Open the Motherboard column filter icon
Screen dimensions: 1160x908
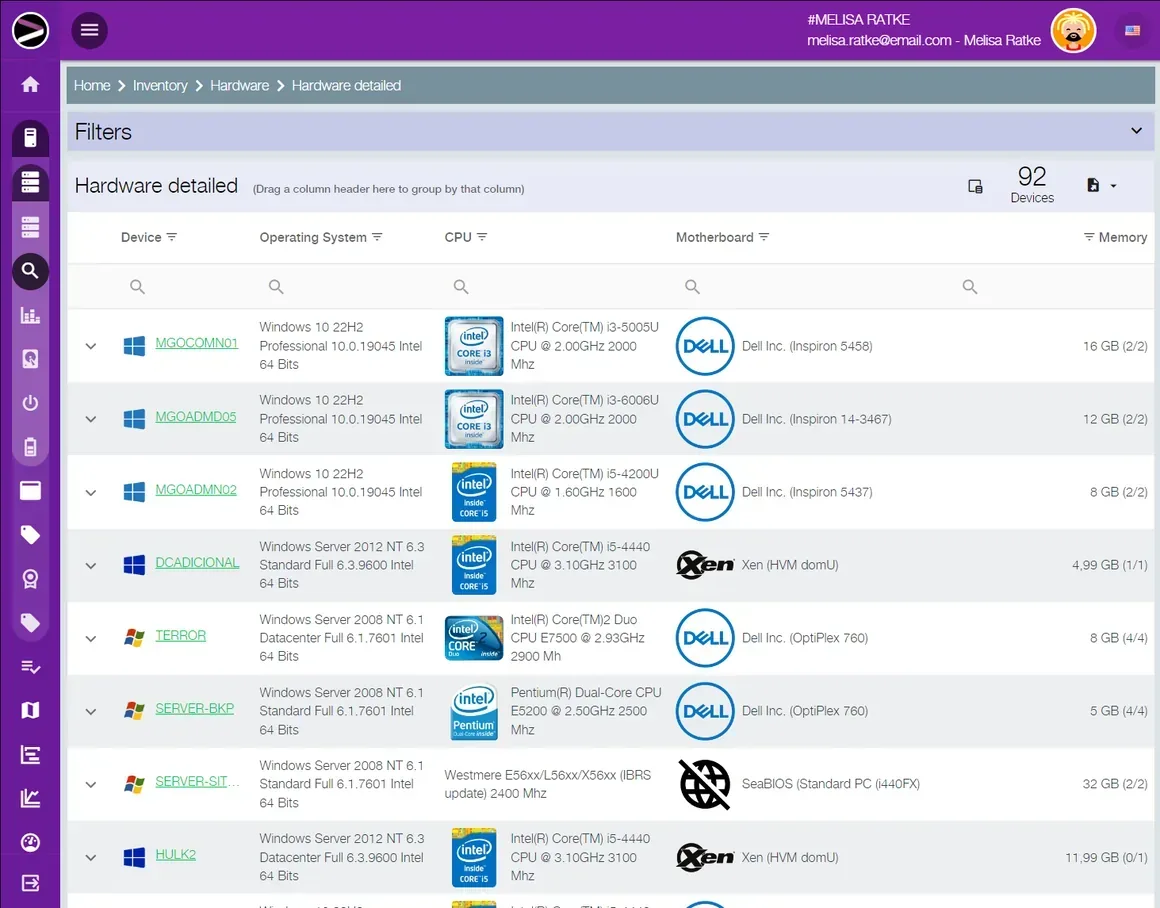(764, 237)
